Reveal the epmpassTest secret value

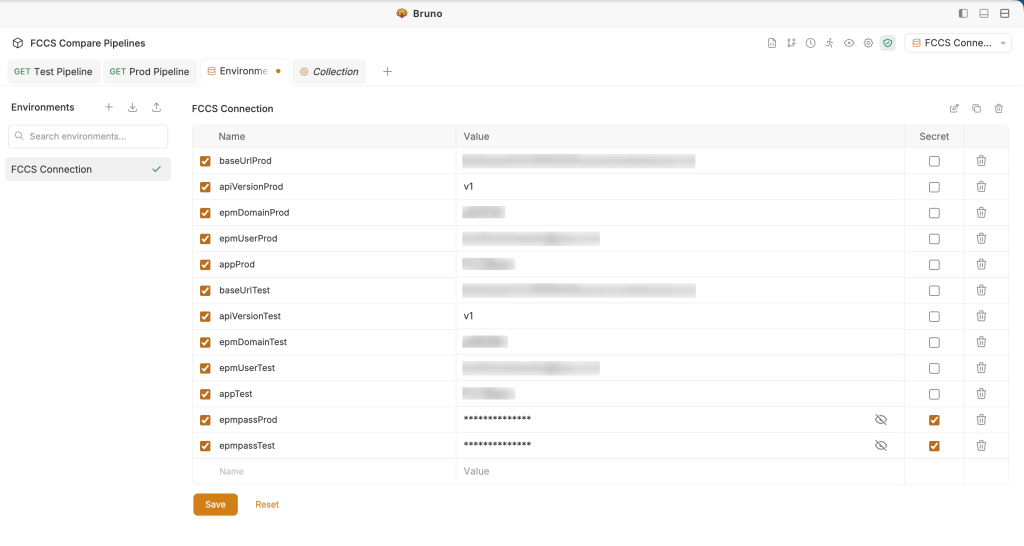click(x=881, y=445)
